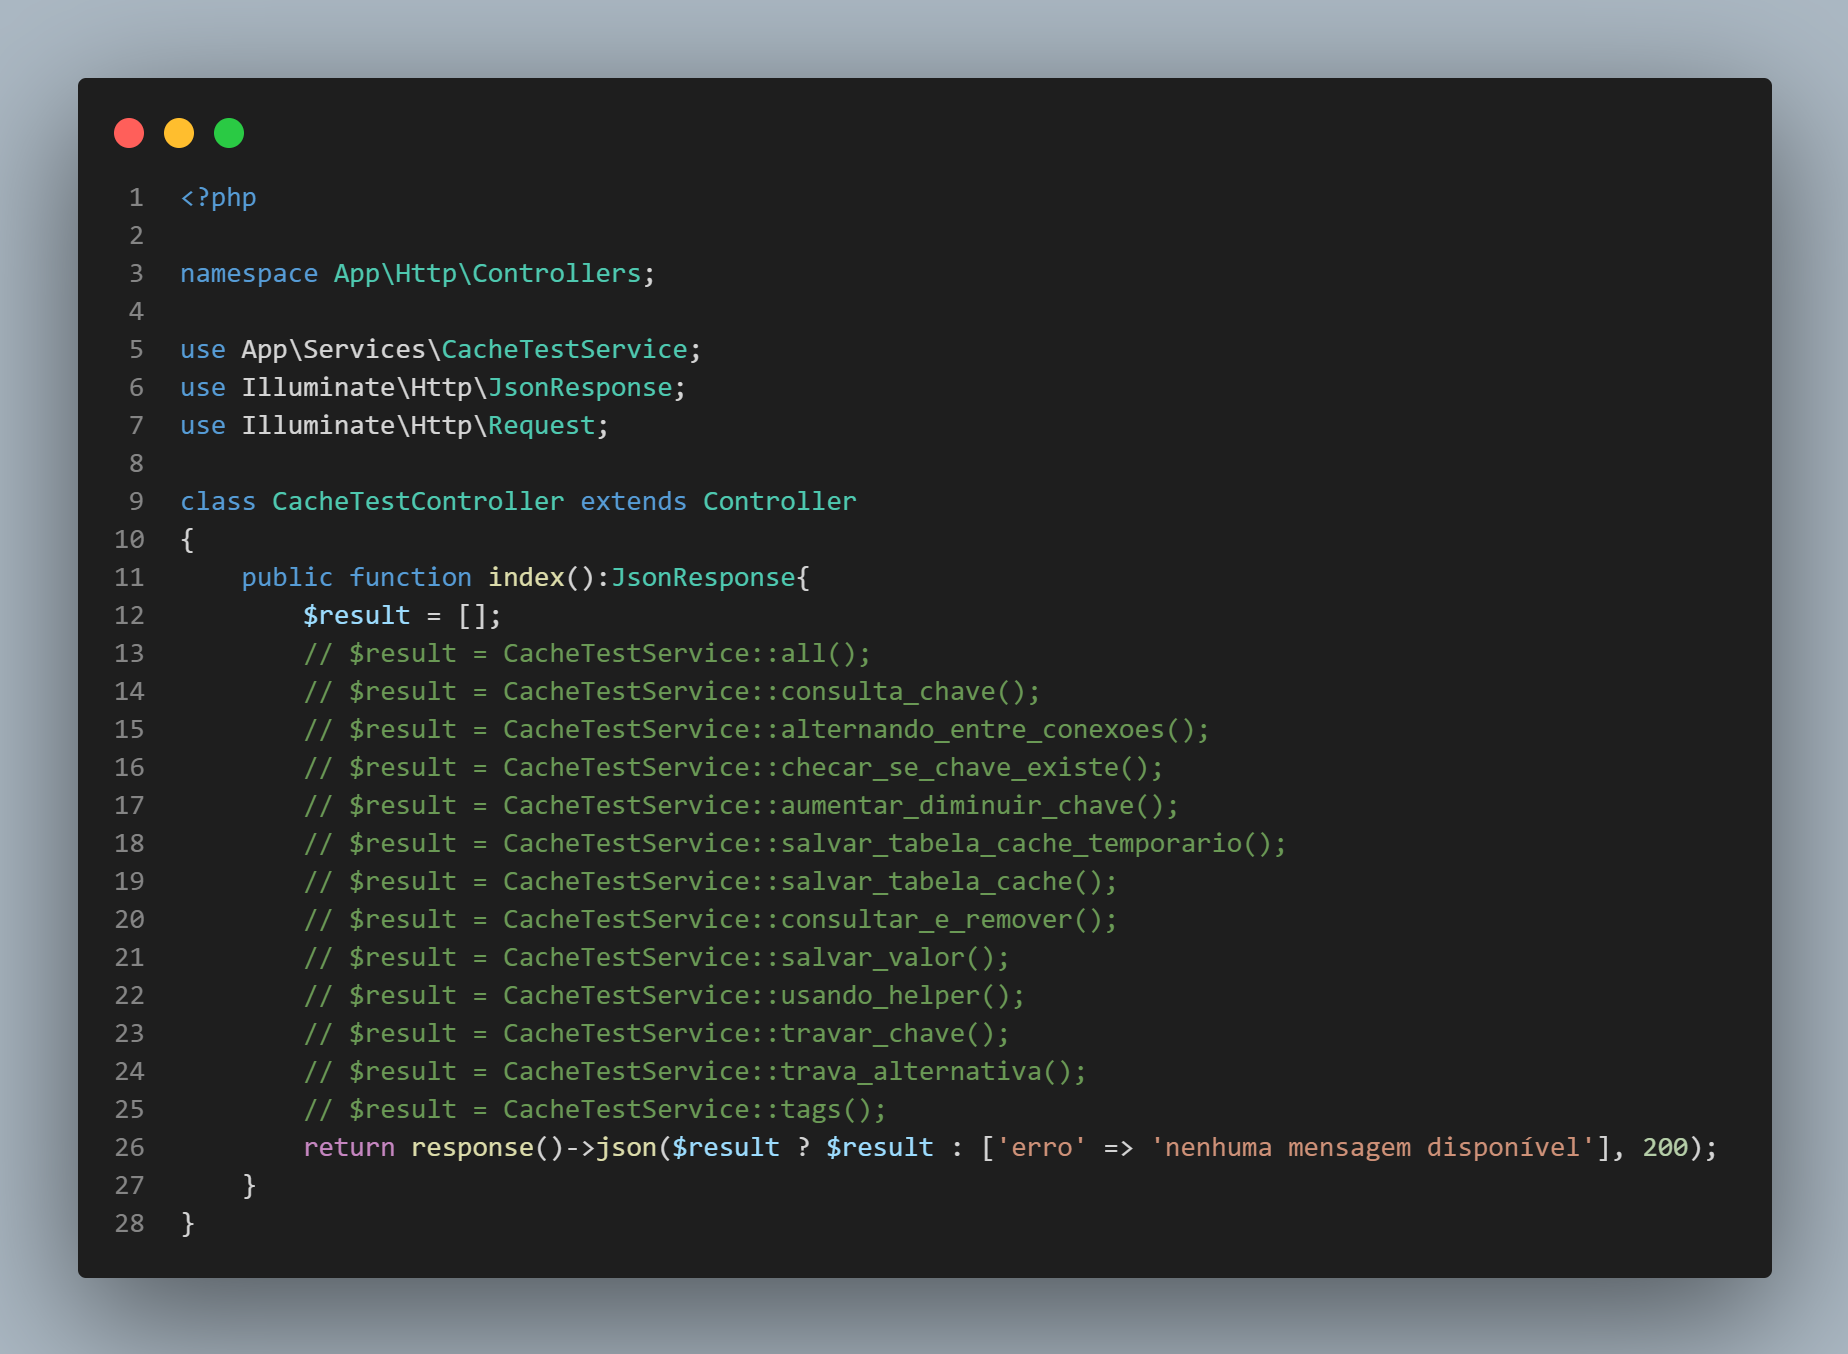Click the 'erro' string key
Image resolution: width=1848 pixels, height=1354 pixels.
click(x=1041, y=1148)
